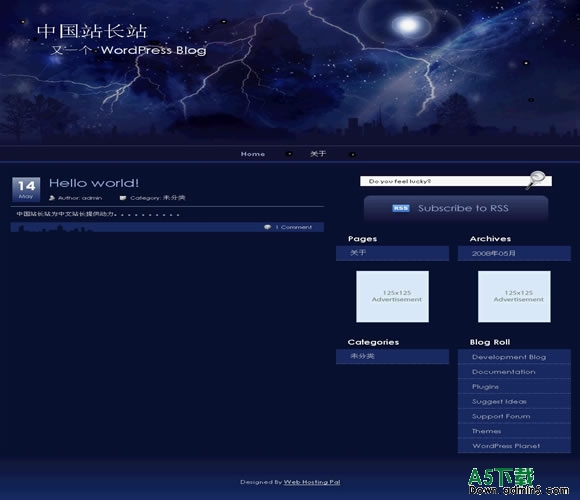The image size is (580, 500).
Task: Open the Home menu item
Action: click(253, 154)
